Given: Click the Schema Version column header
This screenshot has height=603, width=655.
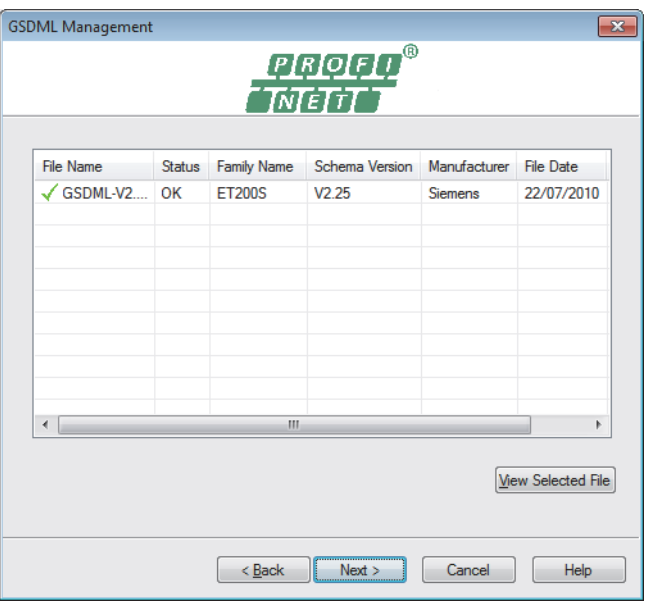Looking at the screenshot, I should coord(363,167).
